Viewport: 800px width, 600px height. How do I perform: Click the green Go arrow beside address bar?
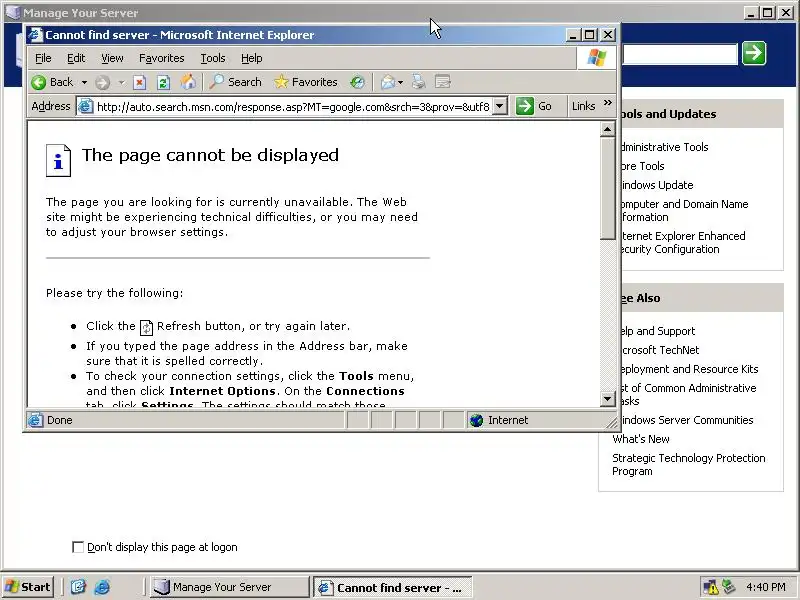[x=524, y=106]
